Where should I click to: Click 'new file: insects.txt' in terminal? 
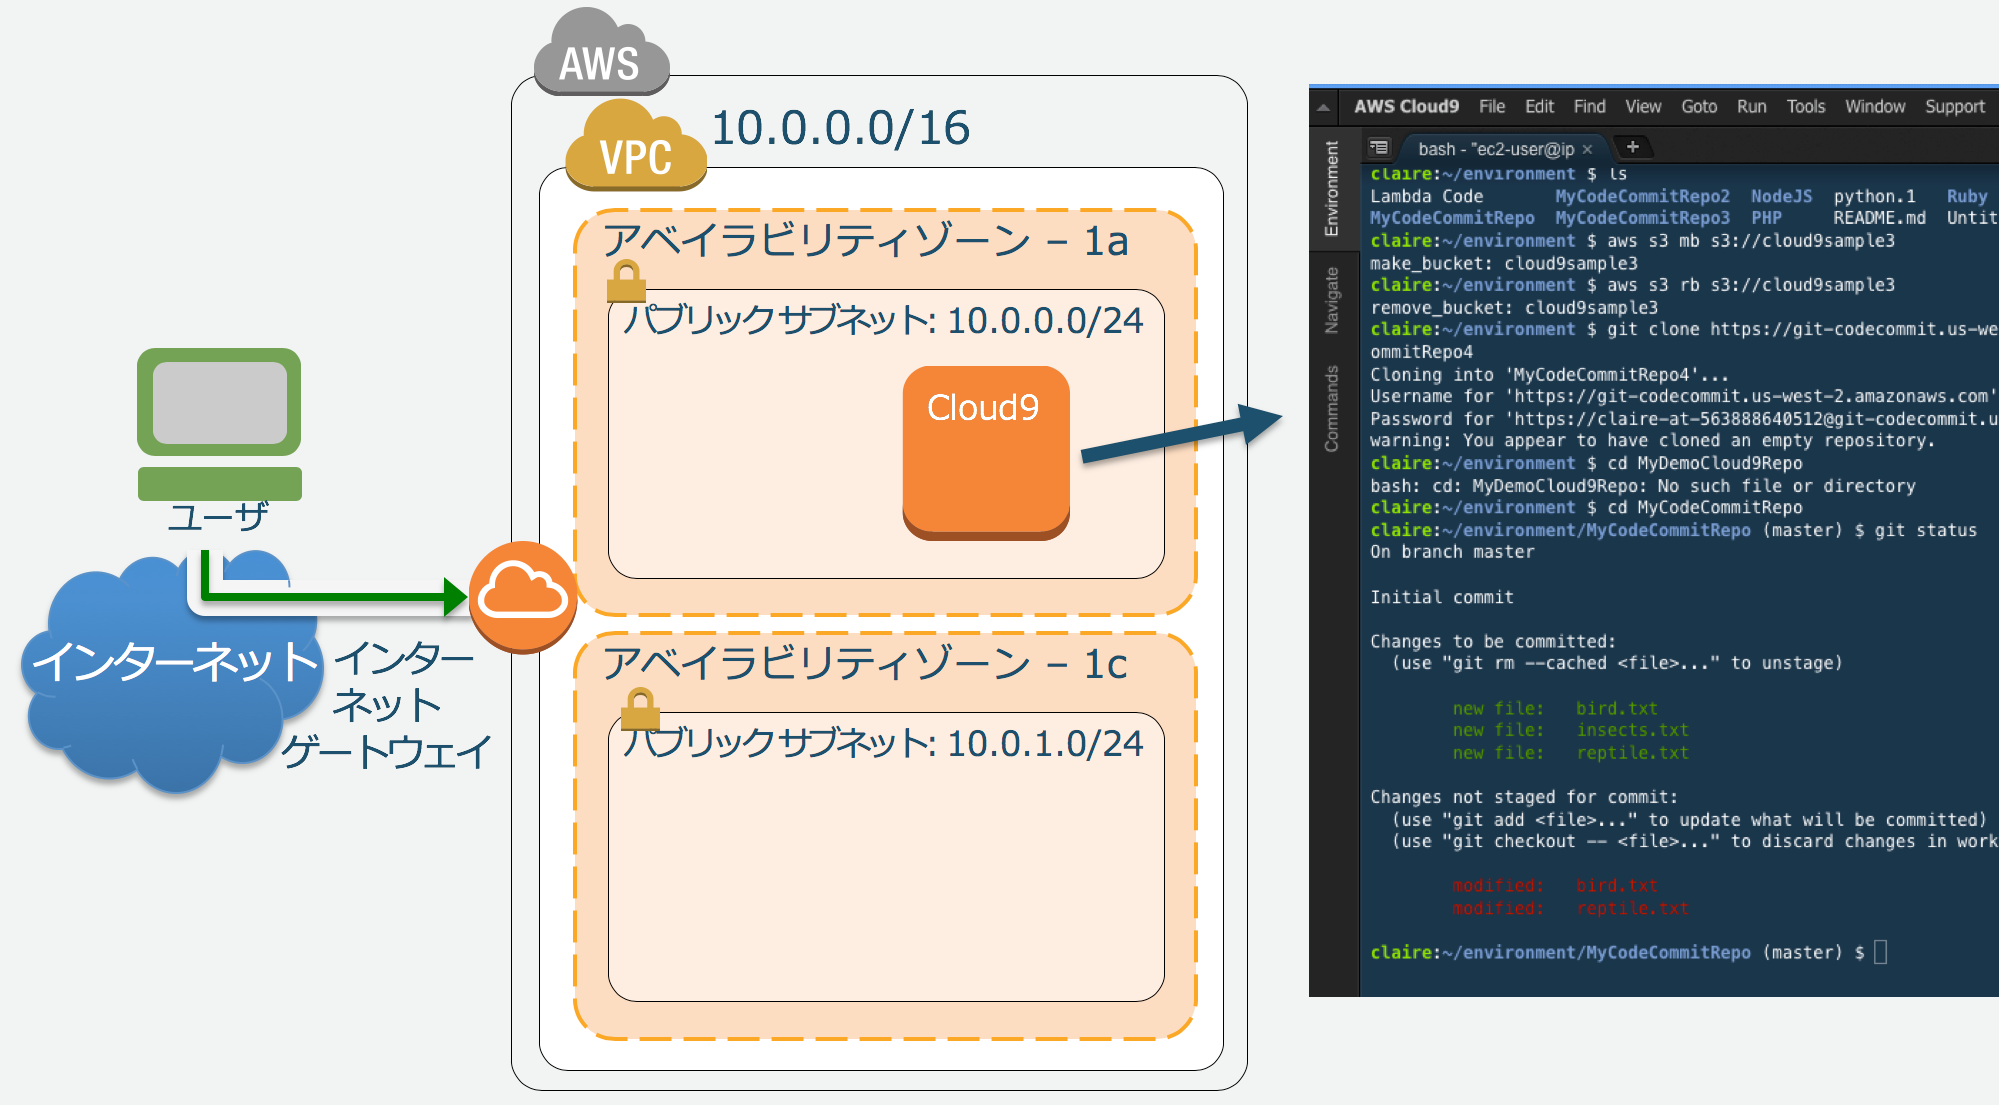click(1570, 730)
